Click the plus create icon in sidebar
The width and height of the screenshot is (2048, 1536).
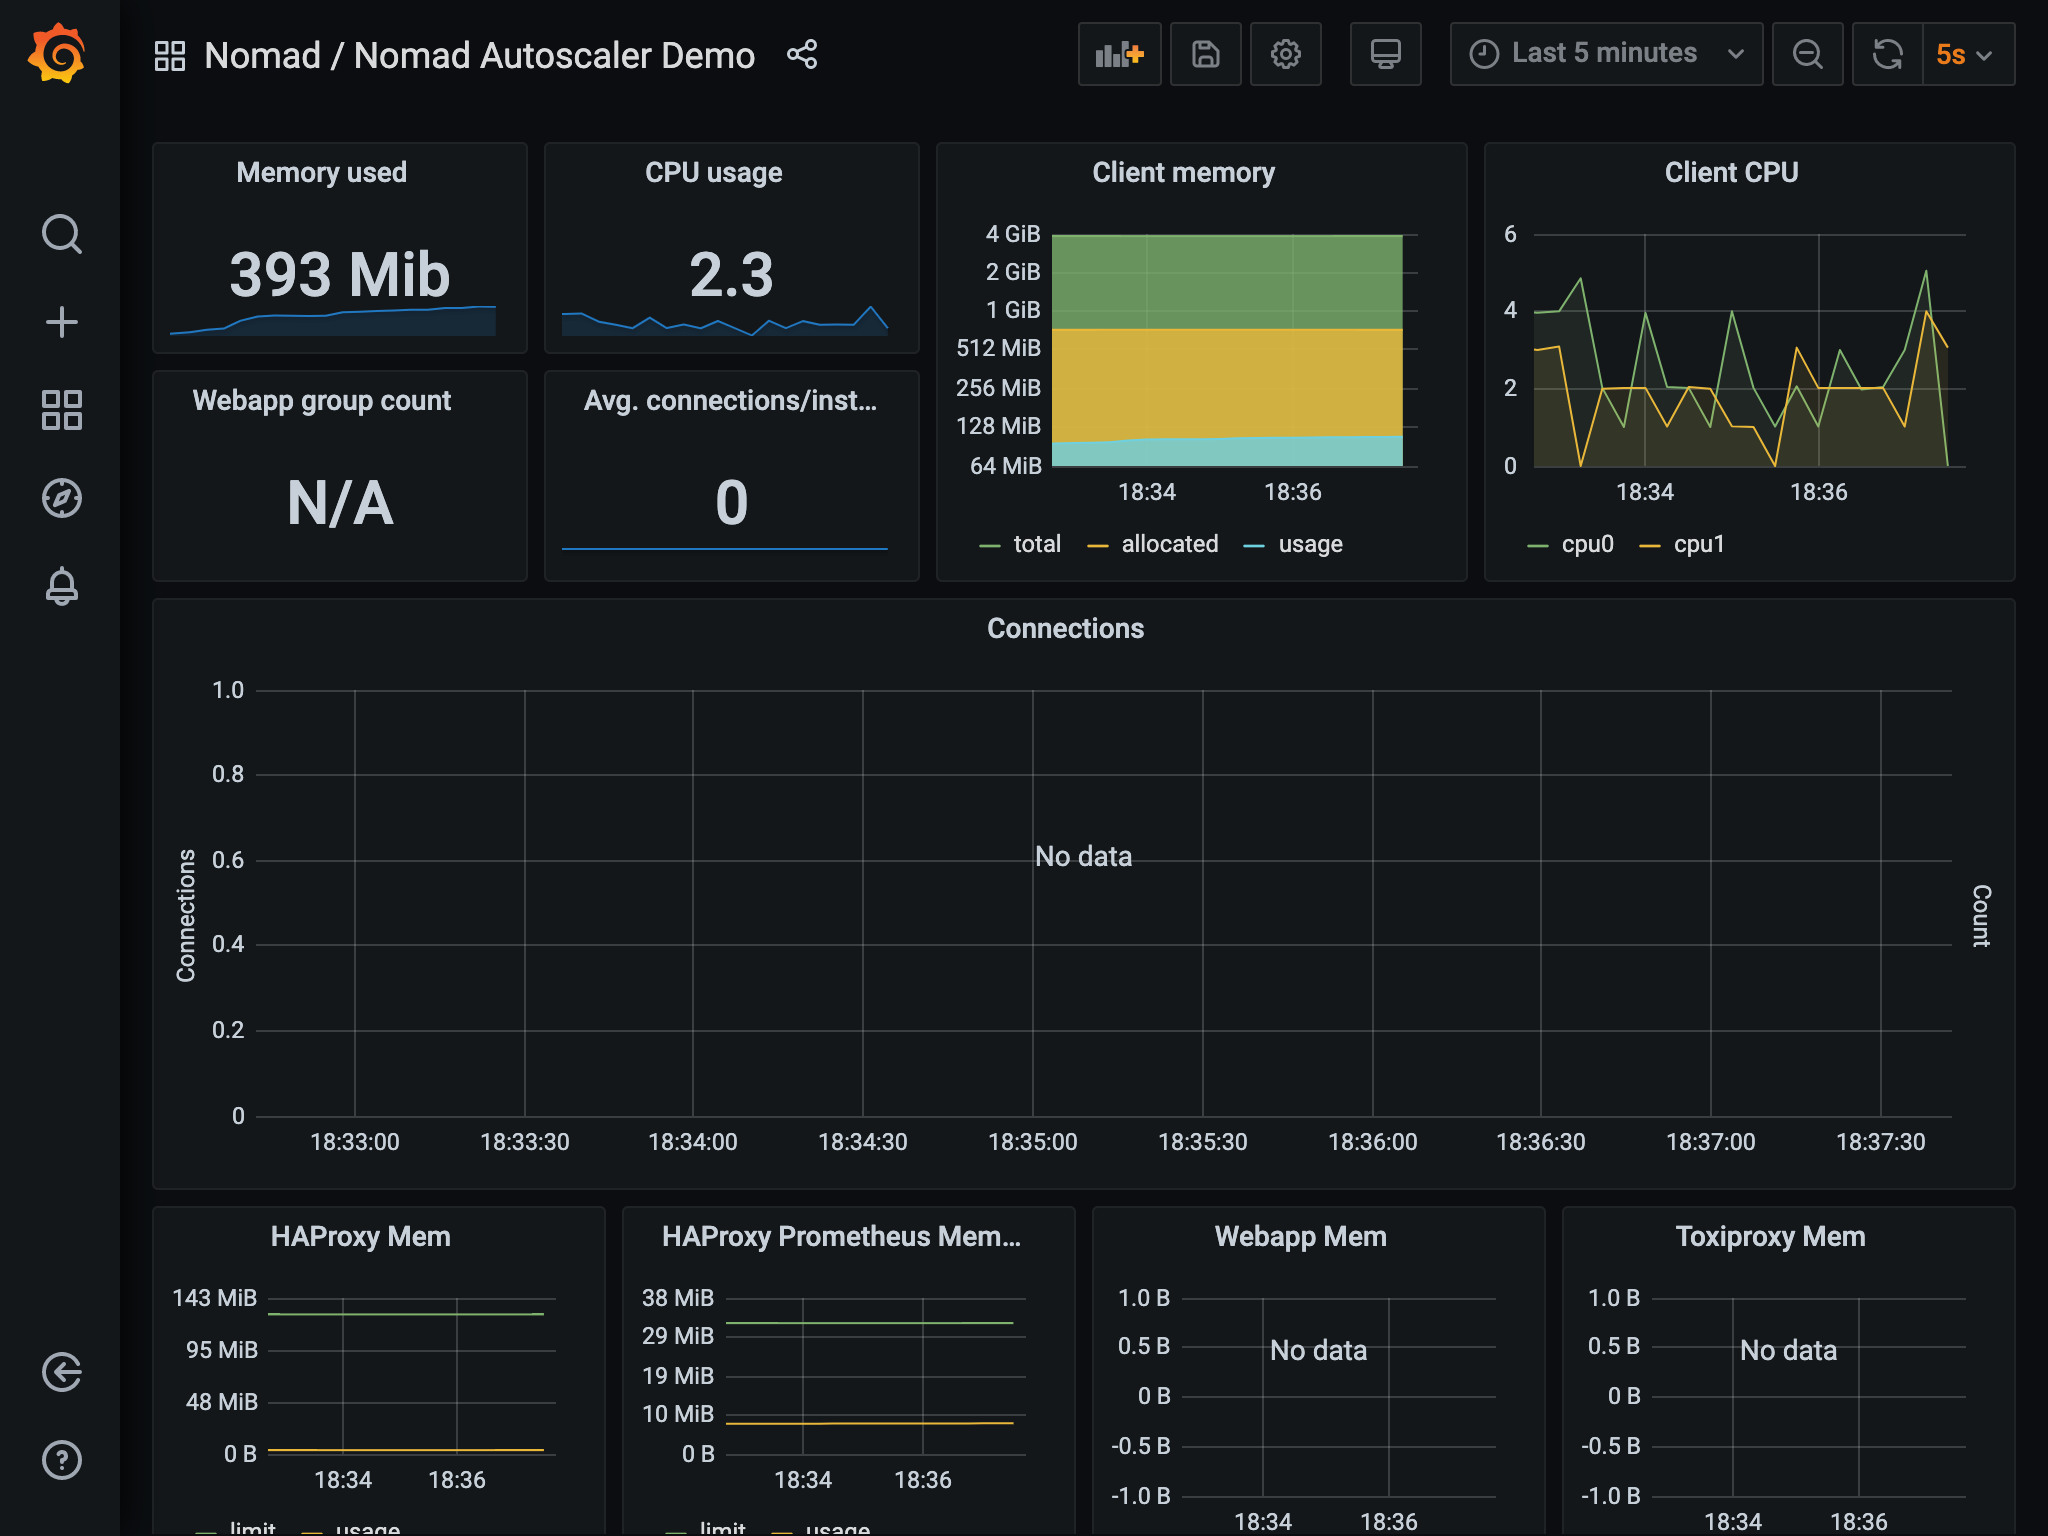(61, 322)
